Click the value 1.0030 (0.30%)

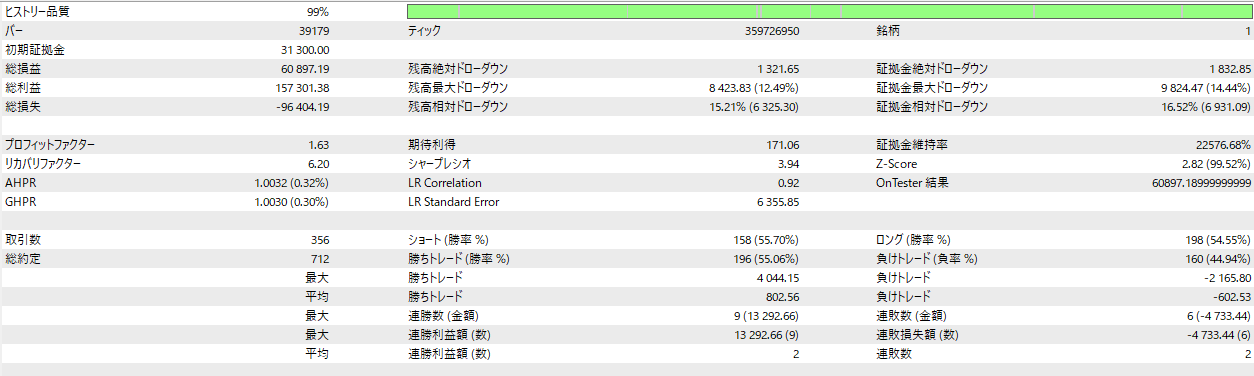pos(292,202)
